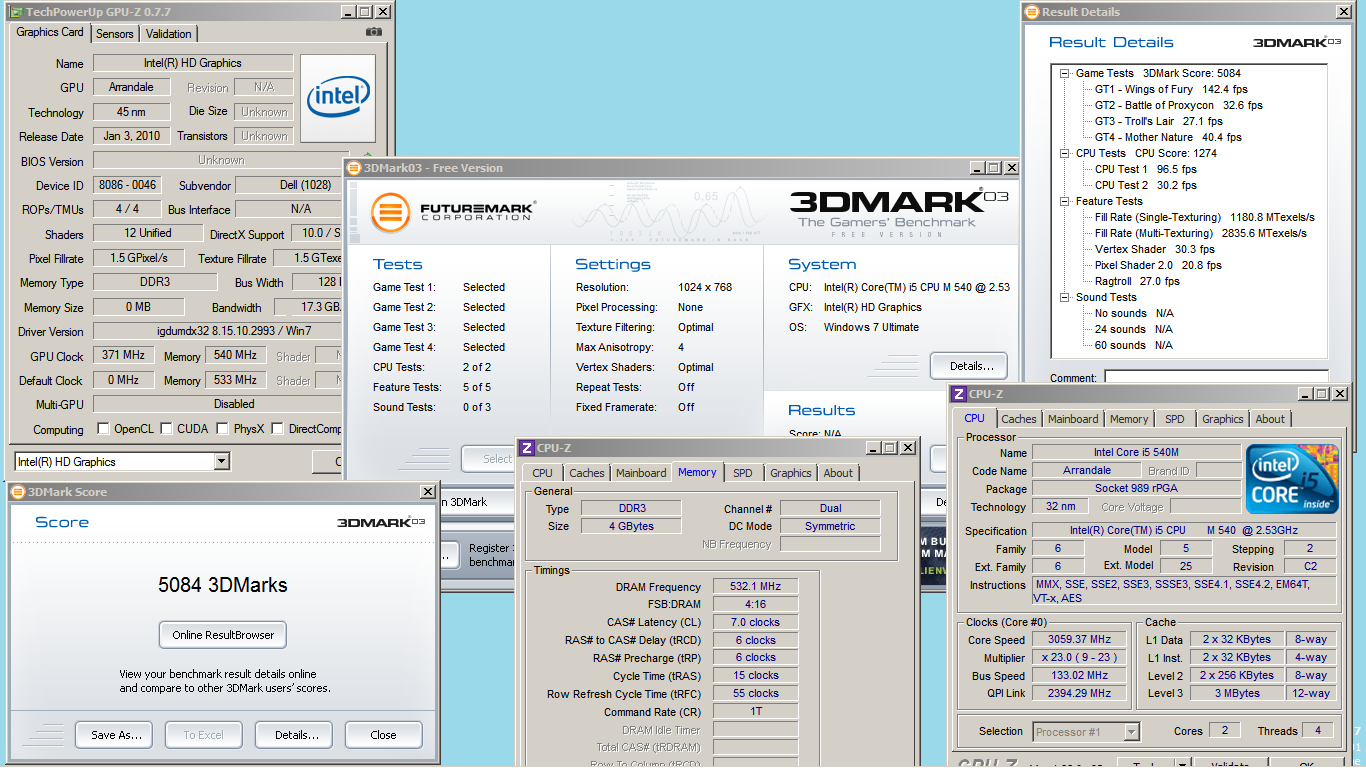1366x768 pixels.
Task: Select GT2 - Battle of Proxycon result row
Action: (1178, 105)
